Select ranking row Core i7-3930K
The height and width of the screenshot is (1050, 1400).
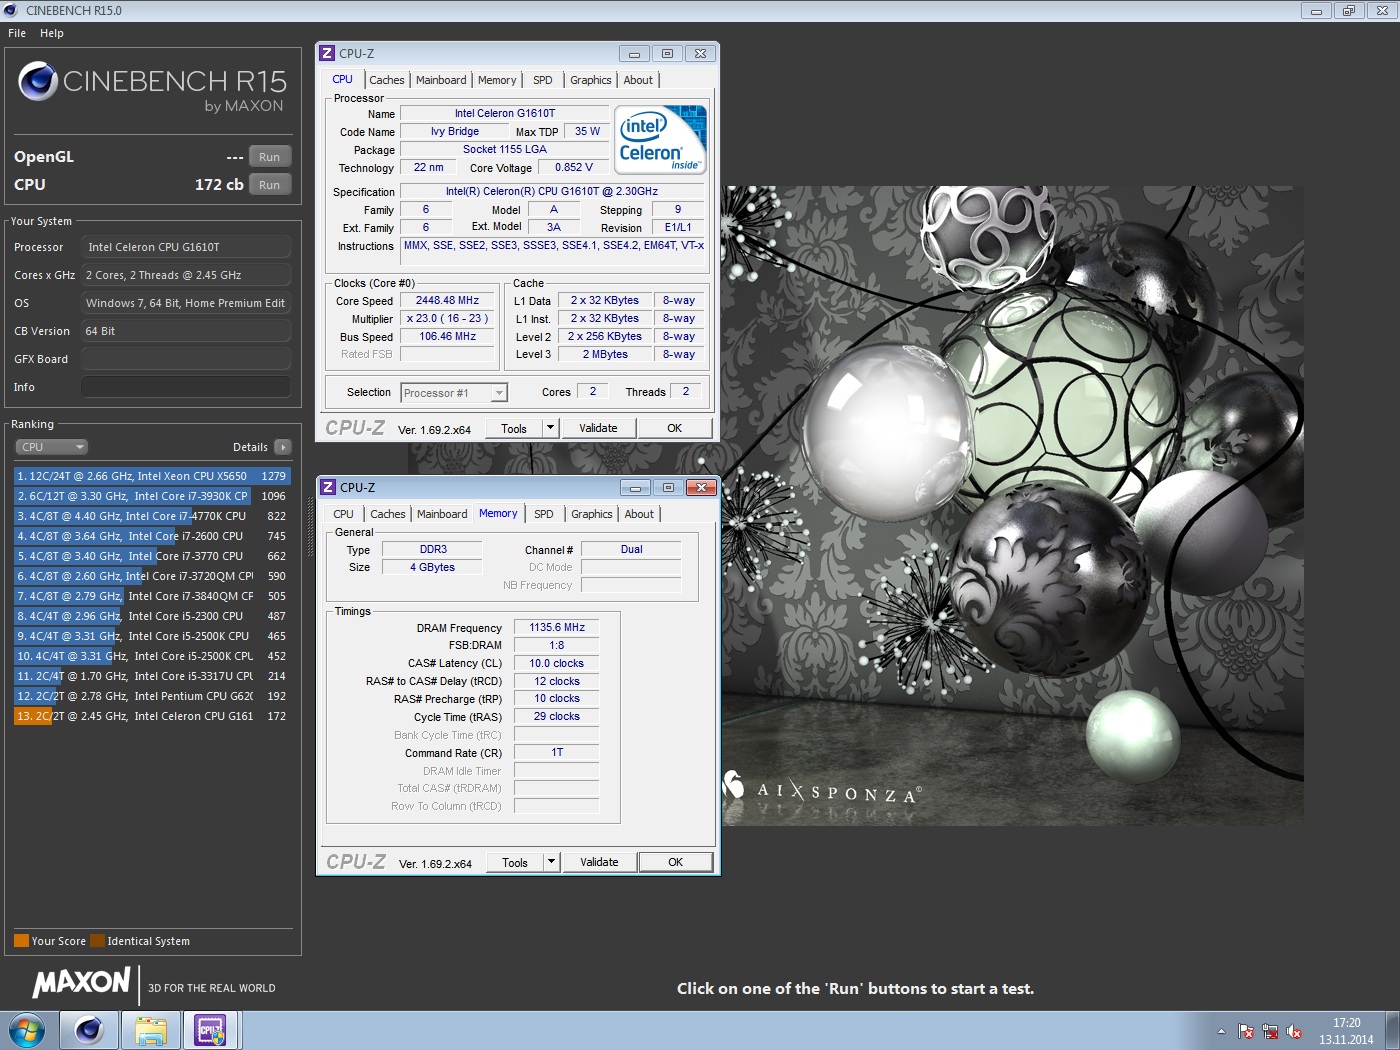[152, 496]
